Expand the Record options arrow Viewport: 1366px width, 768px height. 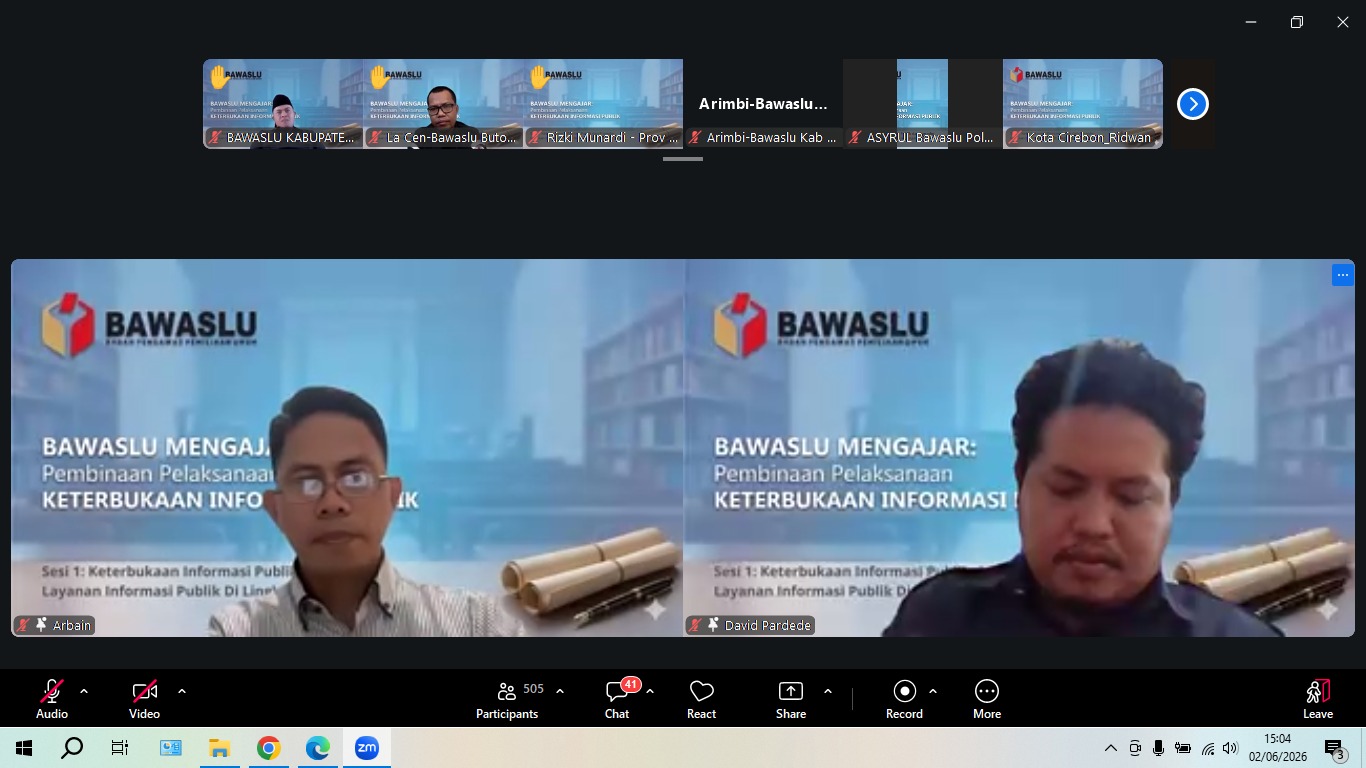(933, 691)
